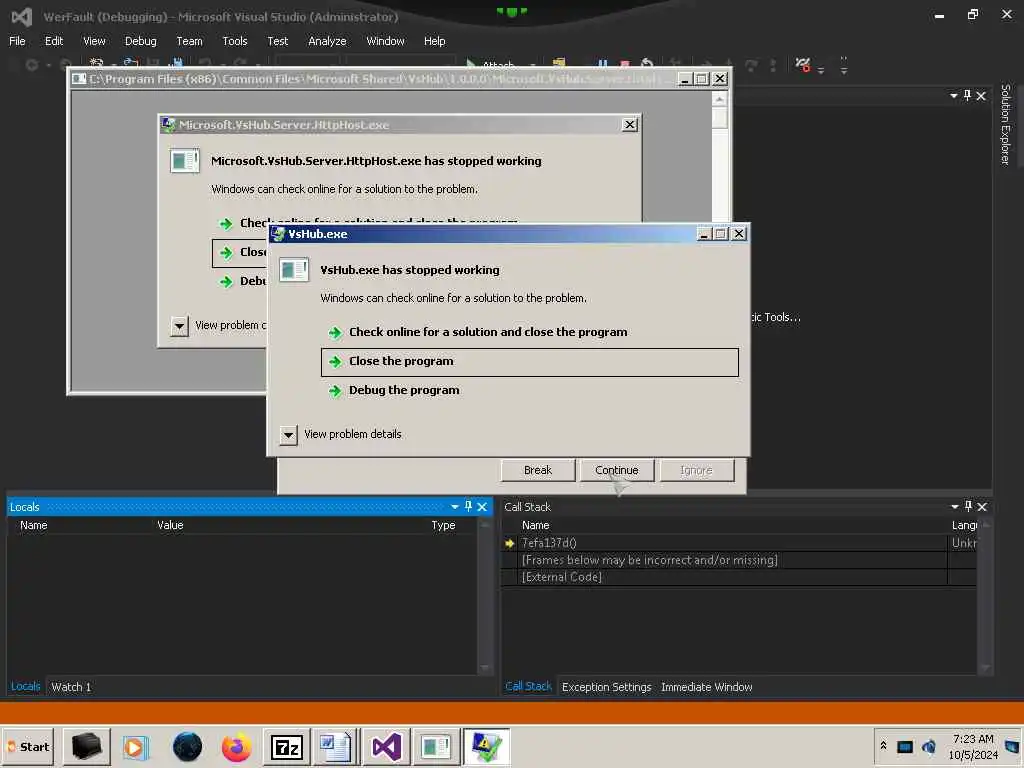Open the Window menu
Image resolution: width=1024 pixels, height=768 pixels.
[385, 41]
